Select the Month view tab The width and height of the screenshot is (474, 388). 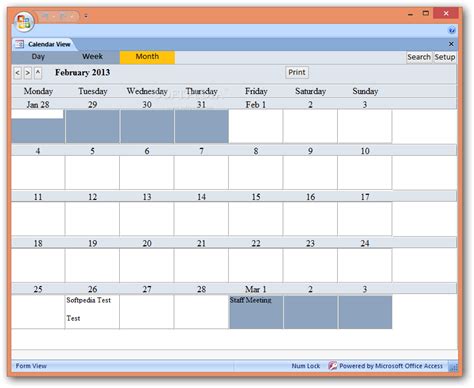pyautogui.click(x=147, y=57)
